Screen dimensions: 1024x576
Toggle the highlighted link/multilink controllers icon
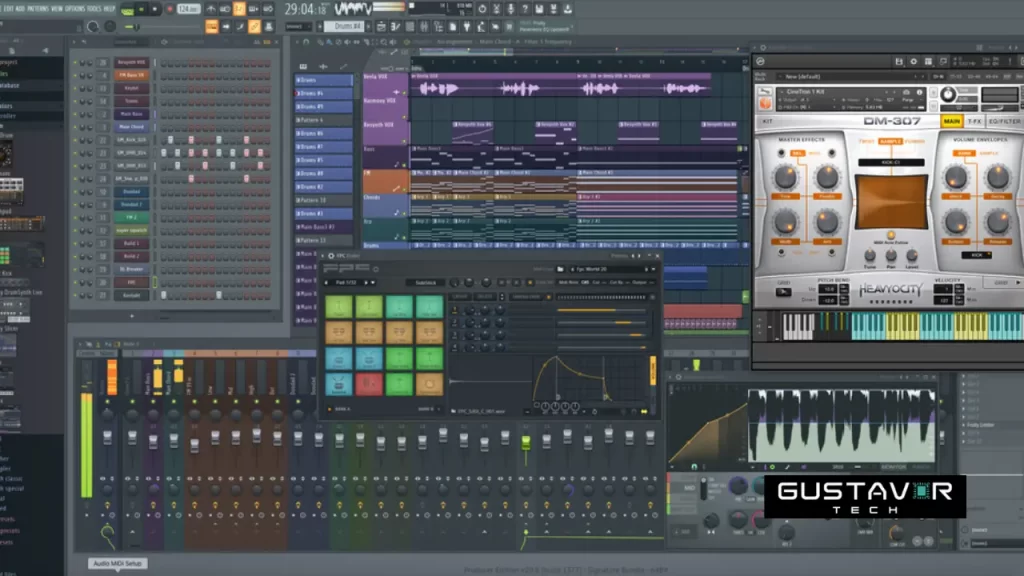coord(254,26)
